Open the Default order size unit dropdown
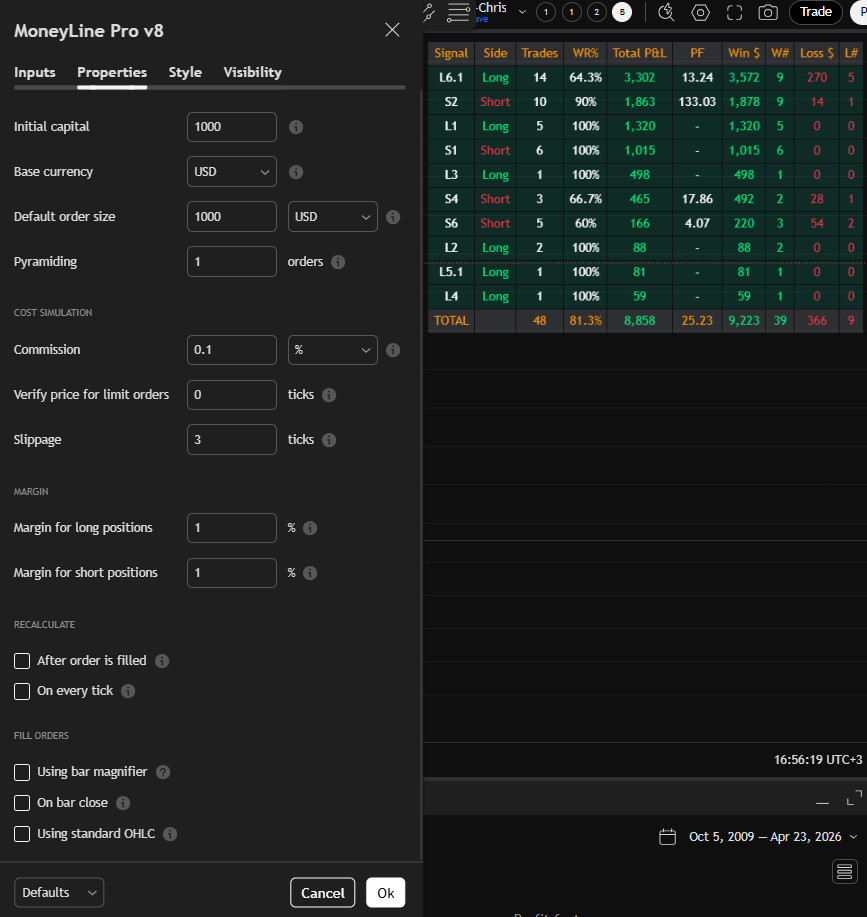This screenshot has width=867, height=917. click(x=333, y=217)
